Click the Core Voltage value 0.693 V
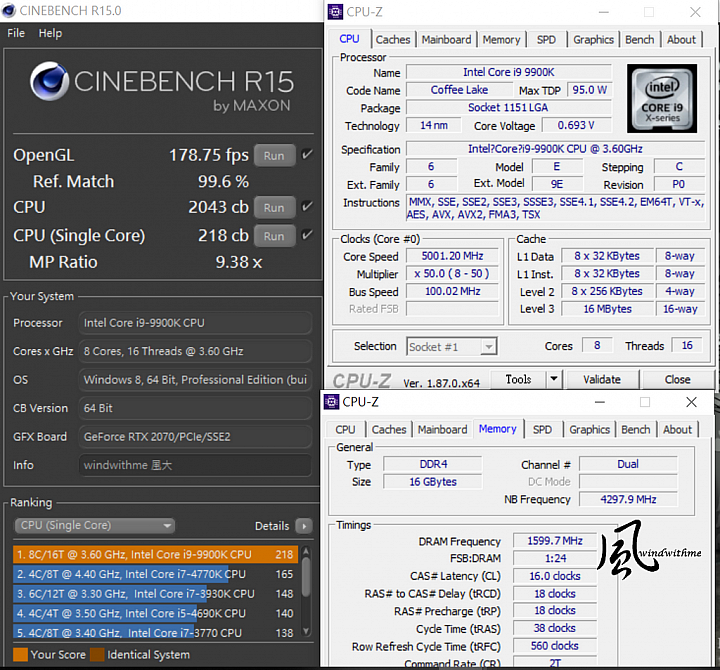Screen dimensions: 720x670 click(x=576, y=125)
